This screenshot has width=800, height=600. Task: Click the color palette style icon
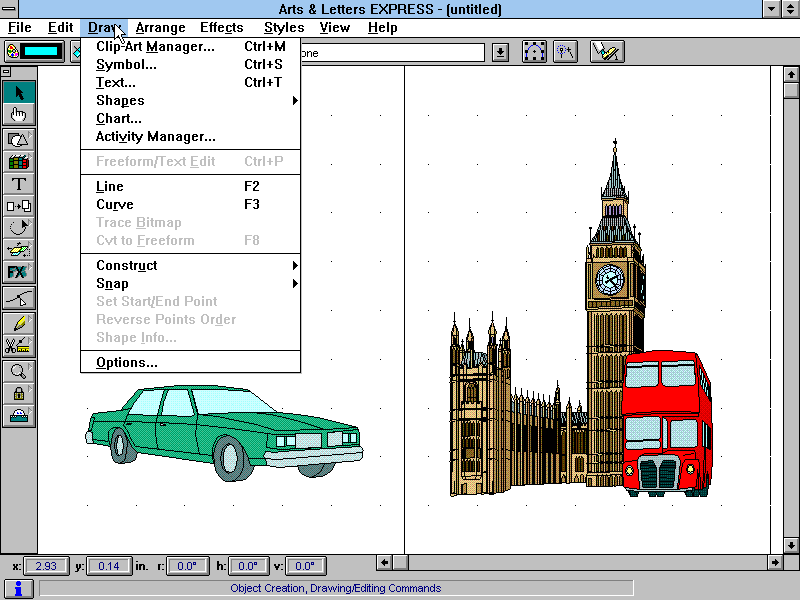12,52
